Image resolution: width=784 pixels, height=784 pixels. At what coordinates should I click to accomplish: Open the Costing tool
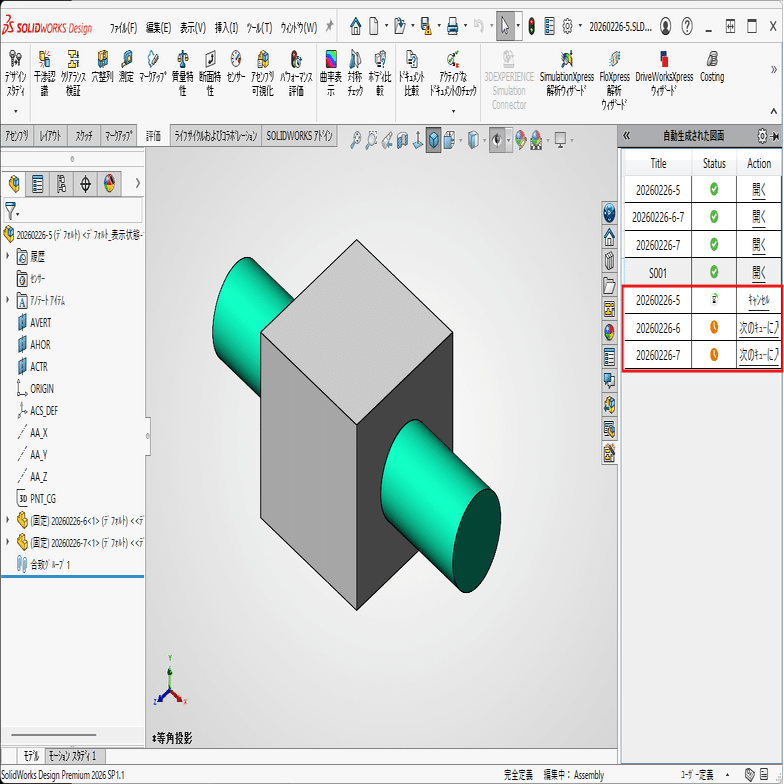tap(712, 66)
